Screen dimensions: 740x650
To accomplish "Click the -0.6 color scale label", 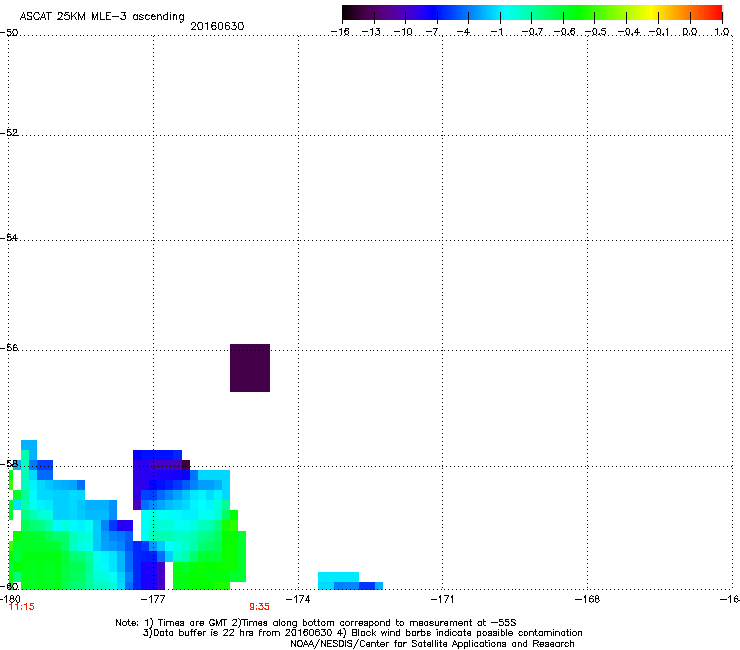I will point(563,32).
